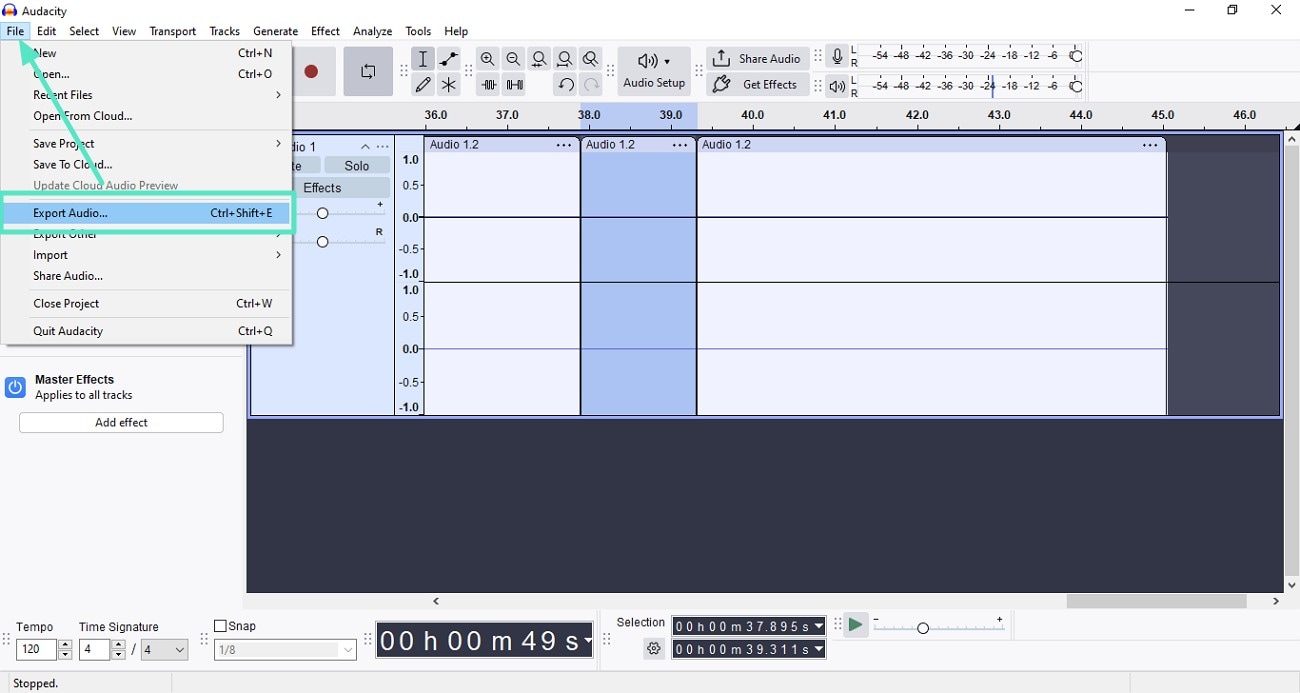
Task: Open the menu of the selected Audio 1.2 clip
Action: click(x=680, y=145)
